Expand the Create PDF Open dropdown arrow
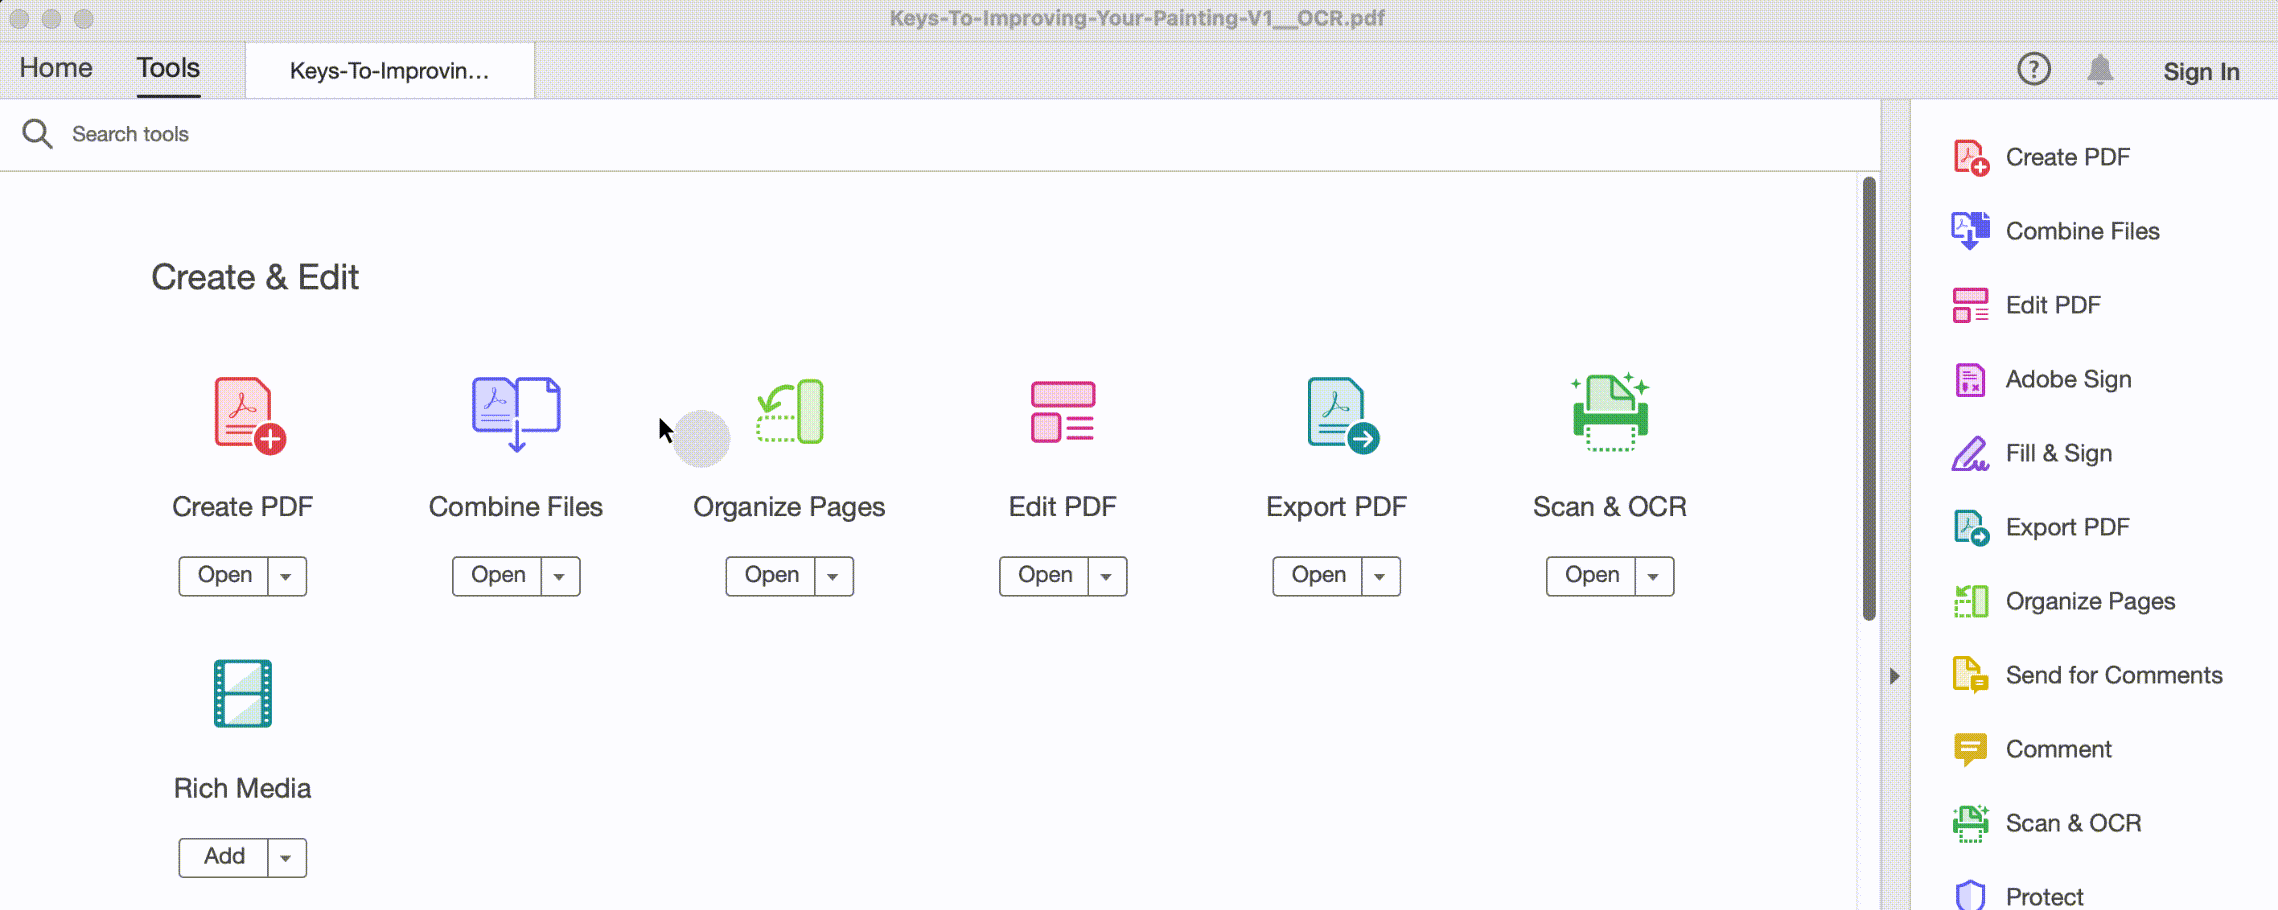This screenshot has width=2278, height=910. (x=287, y=576)
